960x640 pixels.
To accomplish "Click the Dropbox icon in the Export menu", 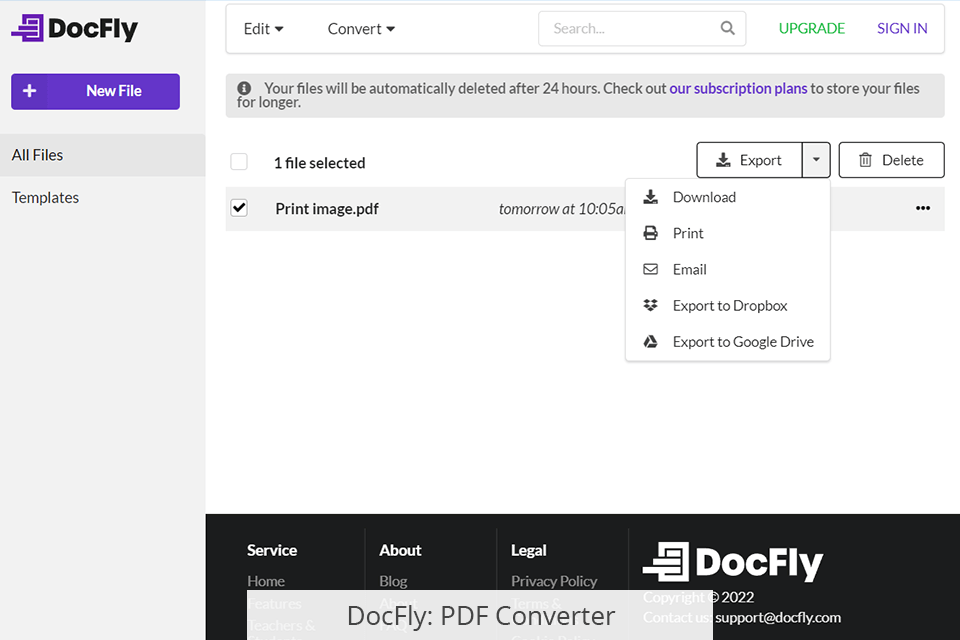I will pyautogui.click(x=650, y=305).
